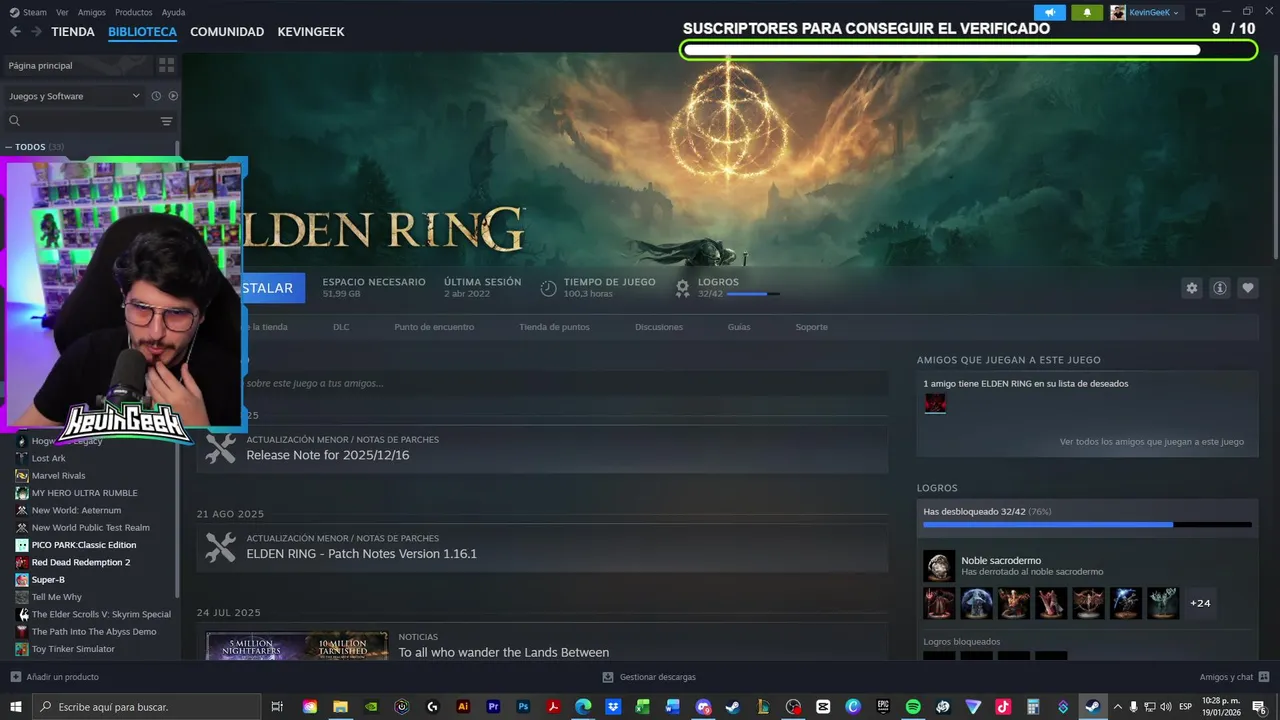Open the DLC tab for ELDEN RING

click(x=341, y=327)
